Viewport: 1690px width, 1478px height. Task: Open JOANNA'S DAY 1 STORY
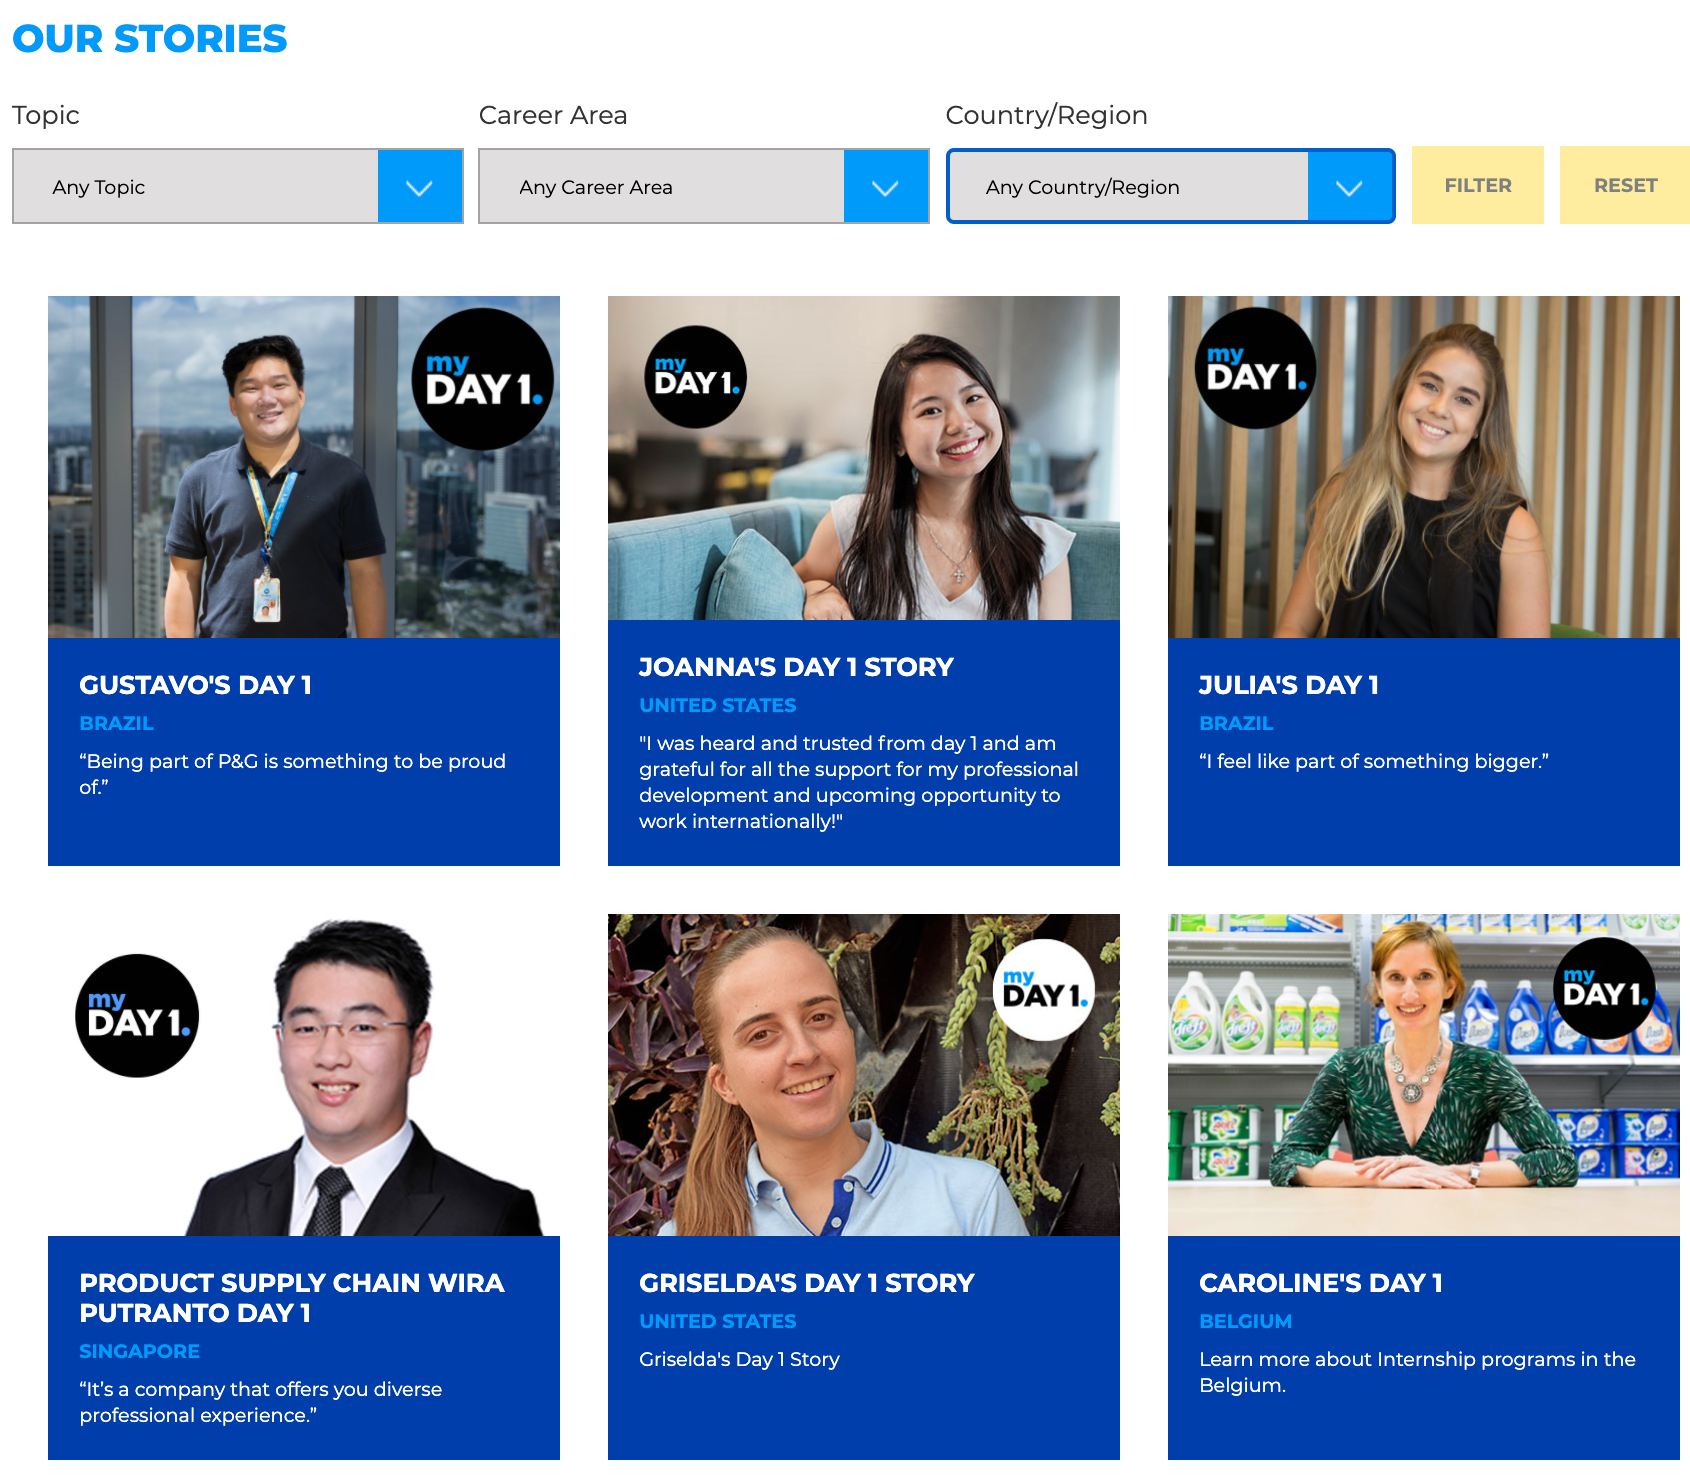pyautogui.click(x=796, y=667)
